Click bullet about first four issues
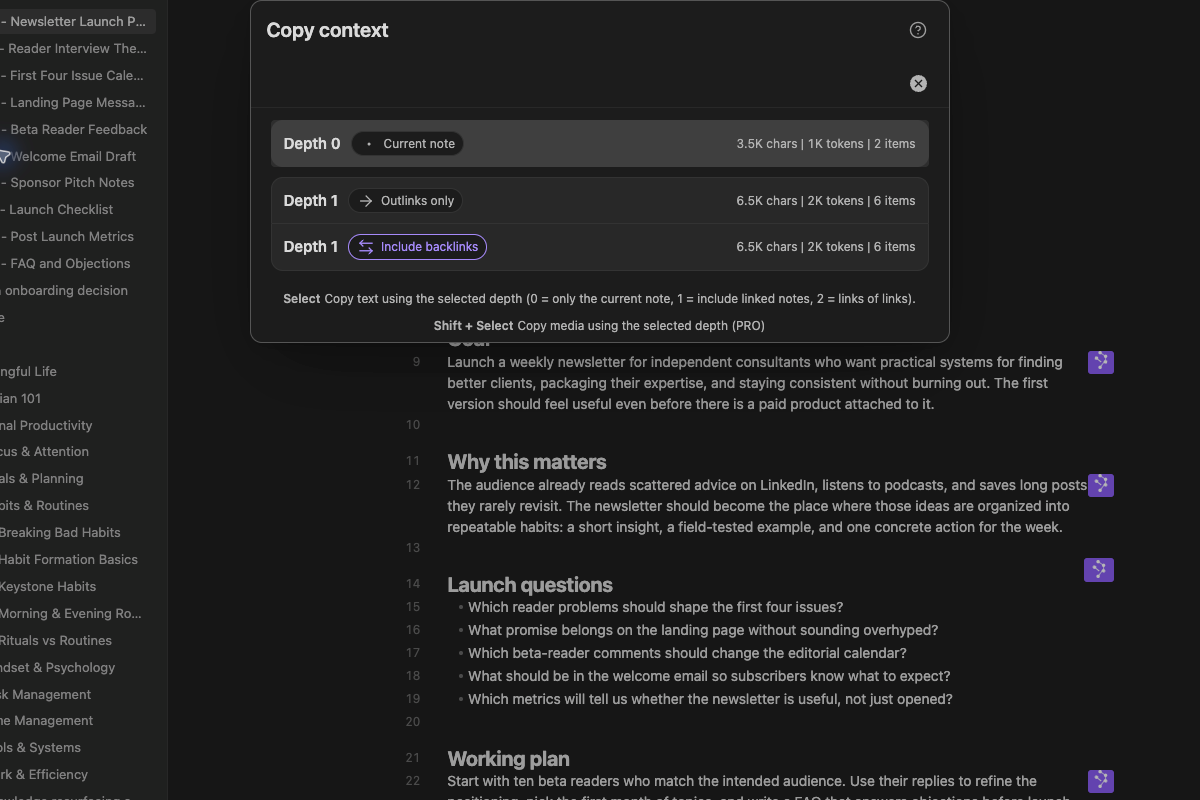This screenshot has width=1200, height=800. pos(655,607)
